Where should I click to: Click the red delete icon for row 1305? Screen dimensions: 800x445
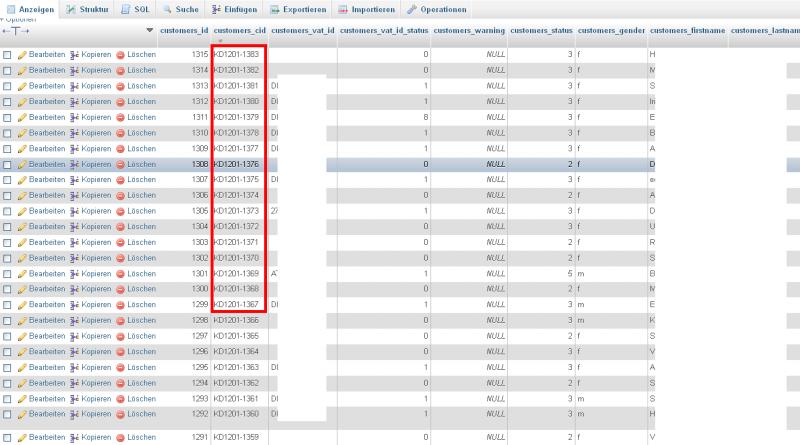(x=121, y=211)
